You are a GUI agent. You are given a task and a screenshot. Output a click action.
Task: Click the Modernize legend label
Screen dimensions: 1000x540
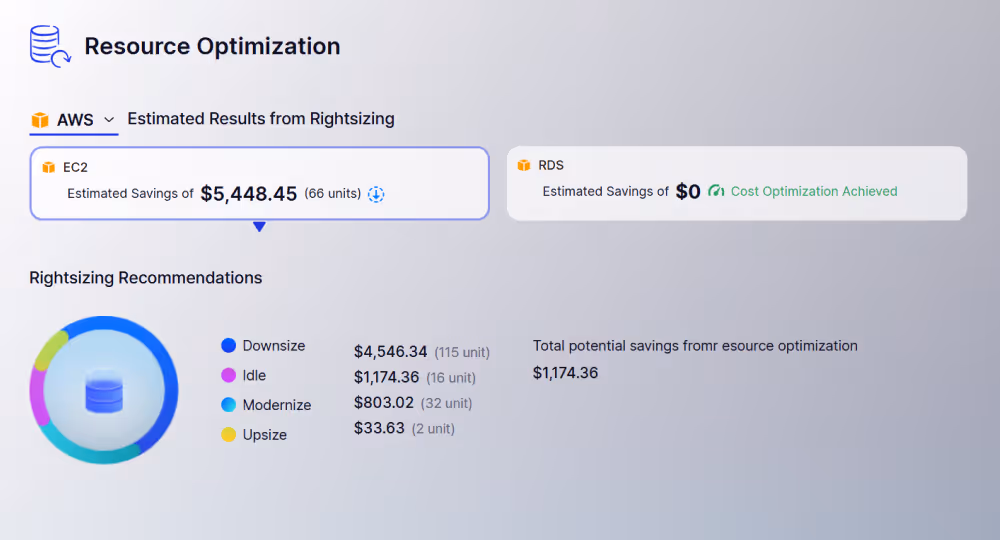277,405
